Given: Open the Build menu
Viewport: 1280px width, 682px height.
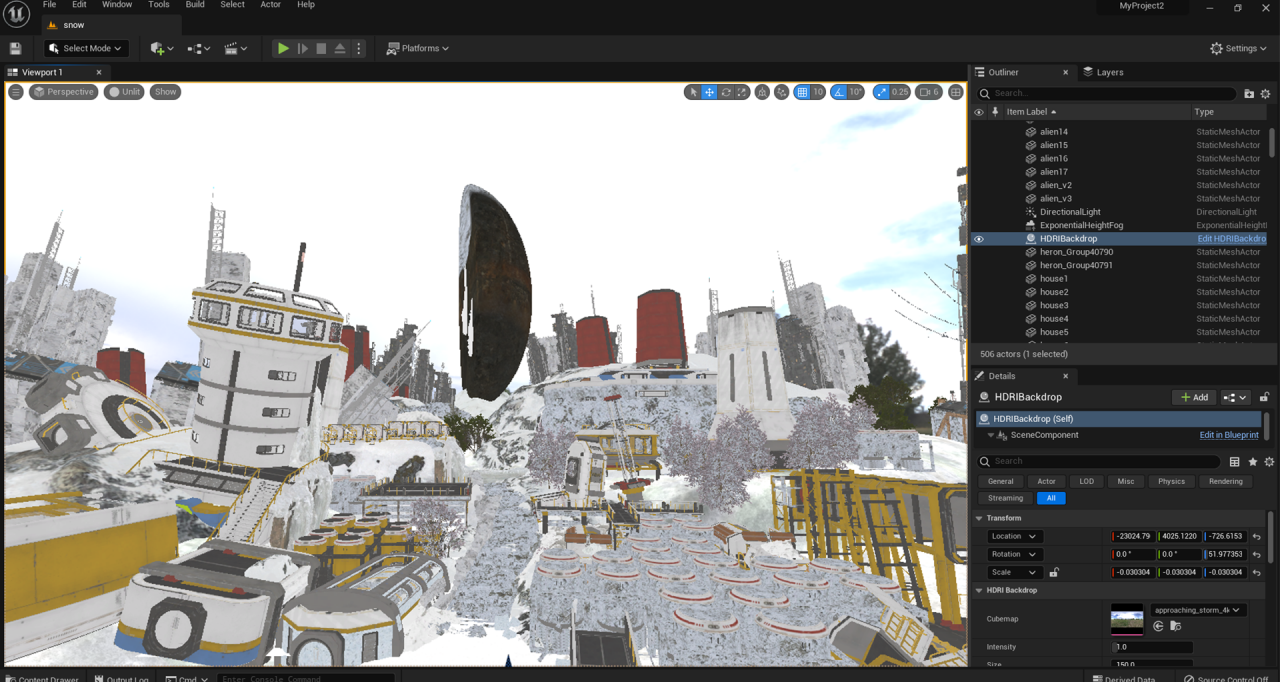Looking at the screenshot, I should 195,5.
